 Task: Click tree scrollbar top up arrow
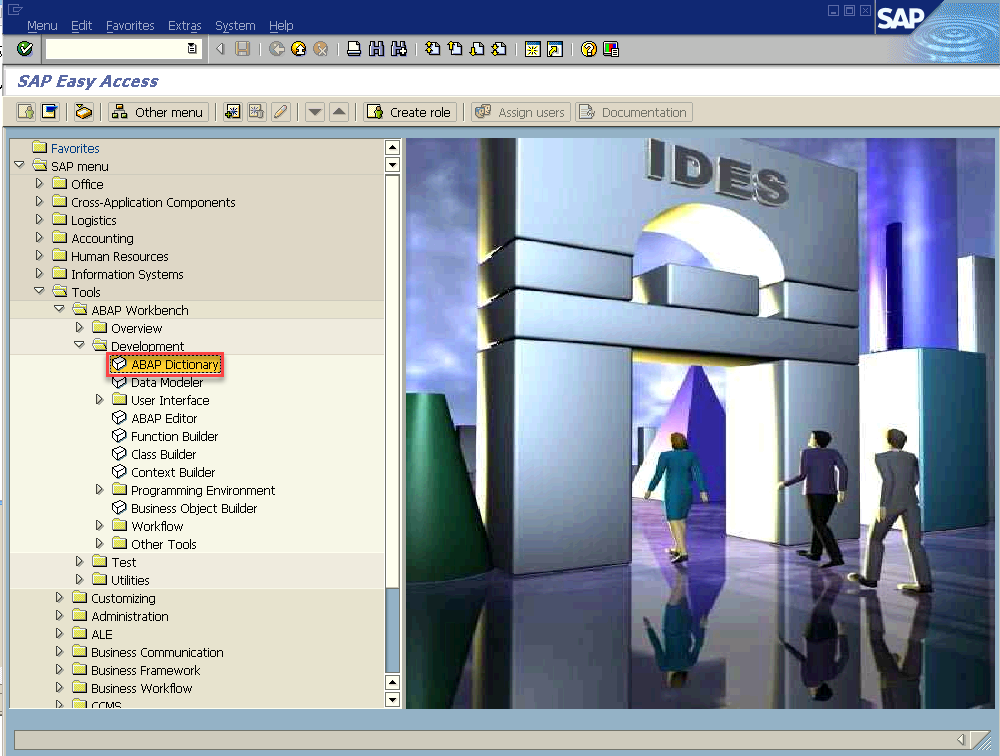[392, 147]
